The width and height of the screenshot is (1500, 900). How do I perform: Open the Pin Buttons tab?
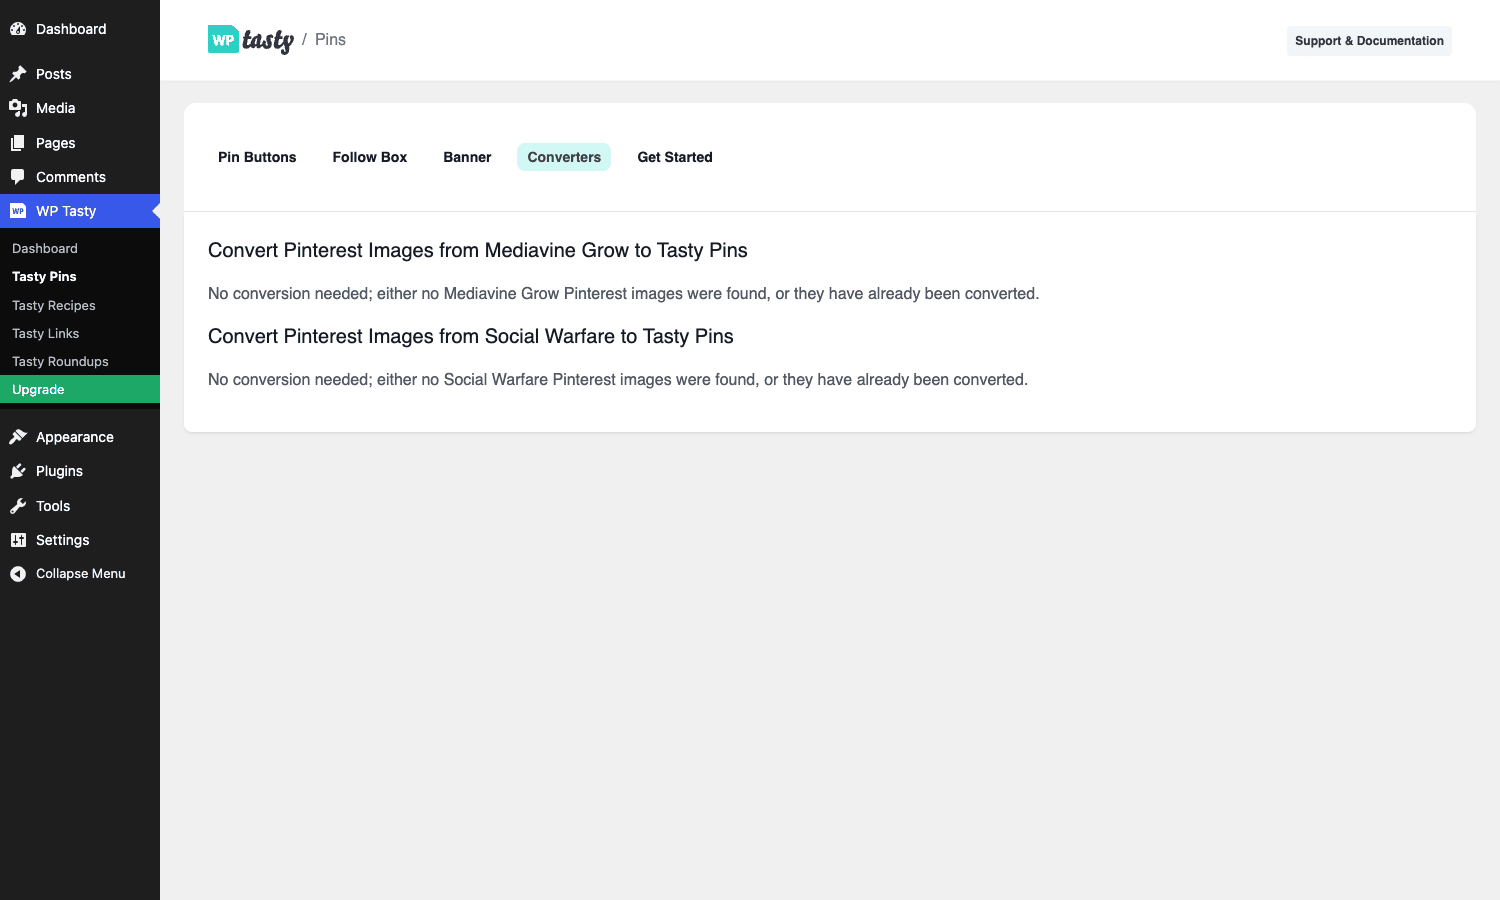click(257, 157)
